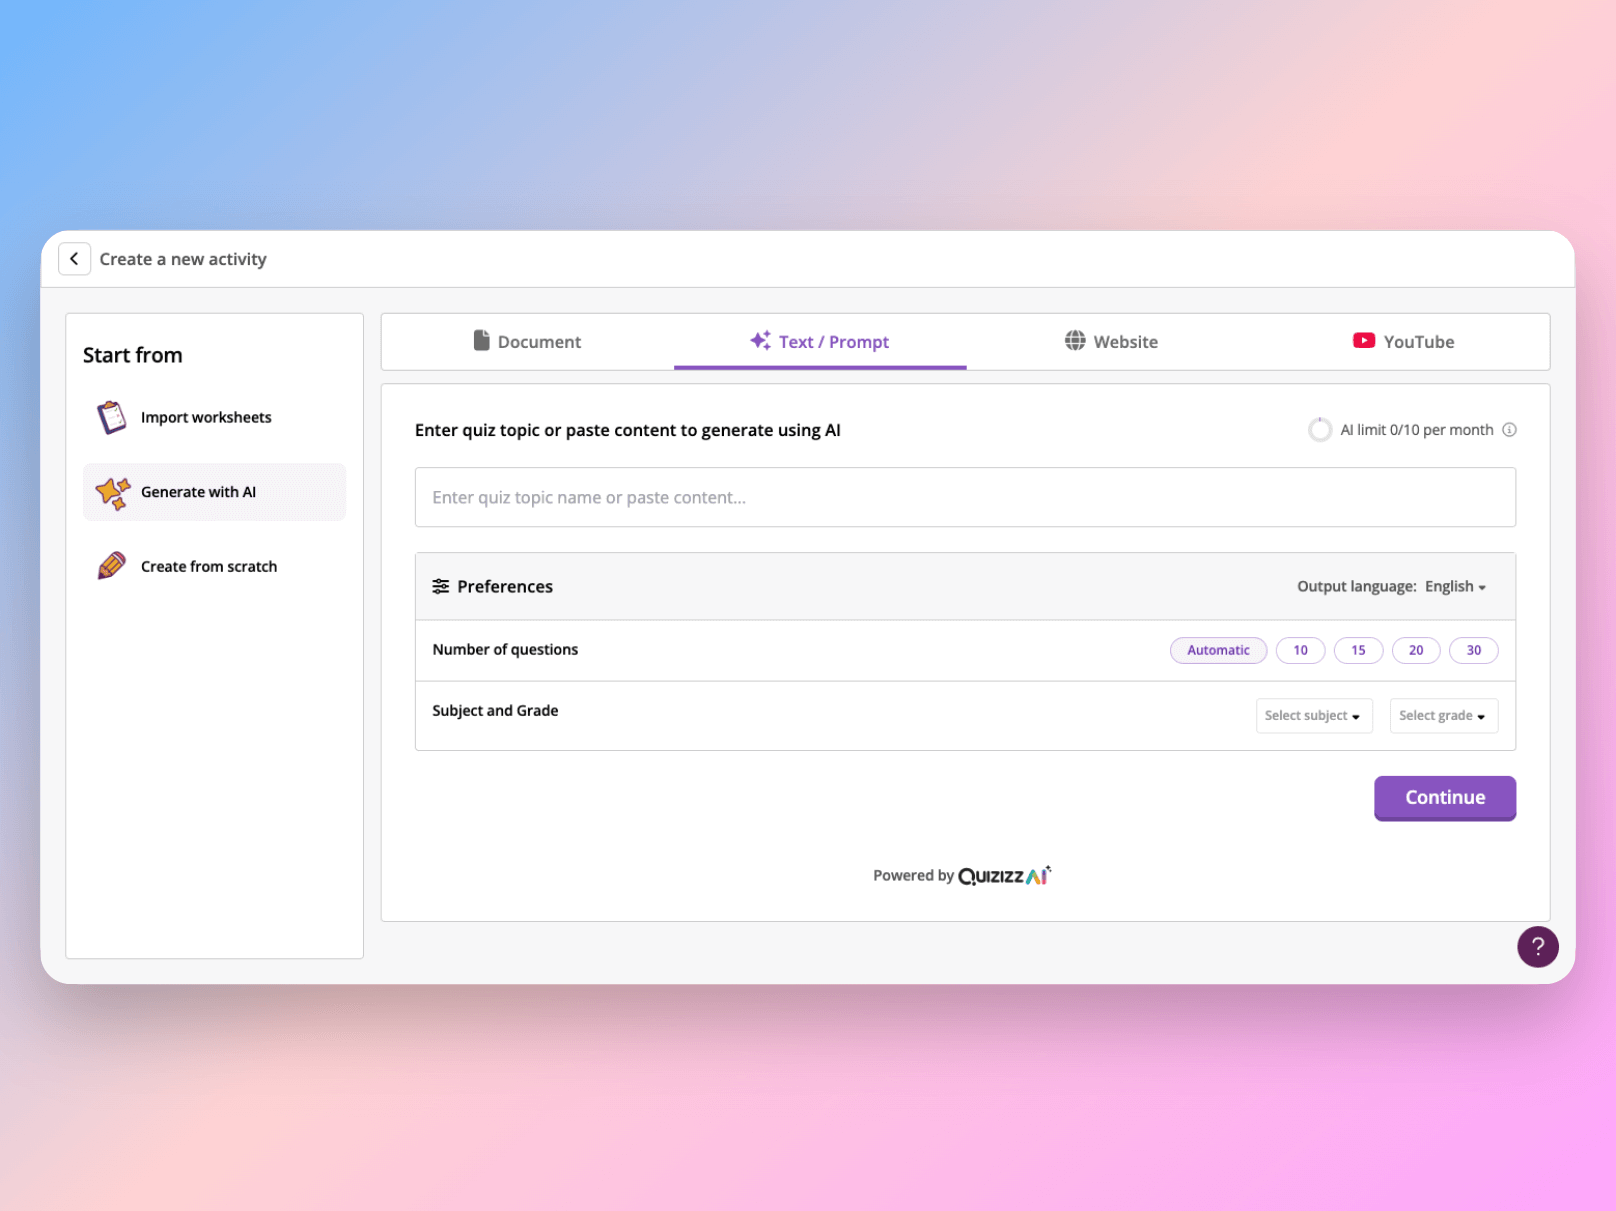Click the Website globe icon
The width and height of the screenshot is (1616, 1211).
1075,341
